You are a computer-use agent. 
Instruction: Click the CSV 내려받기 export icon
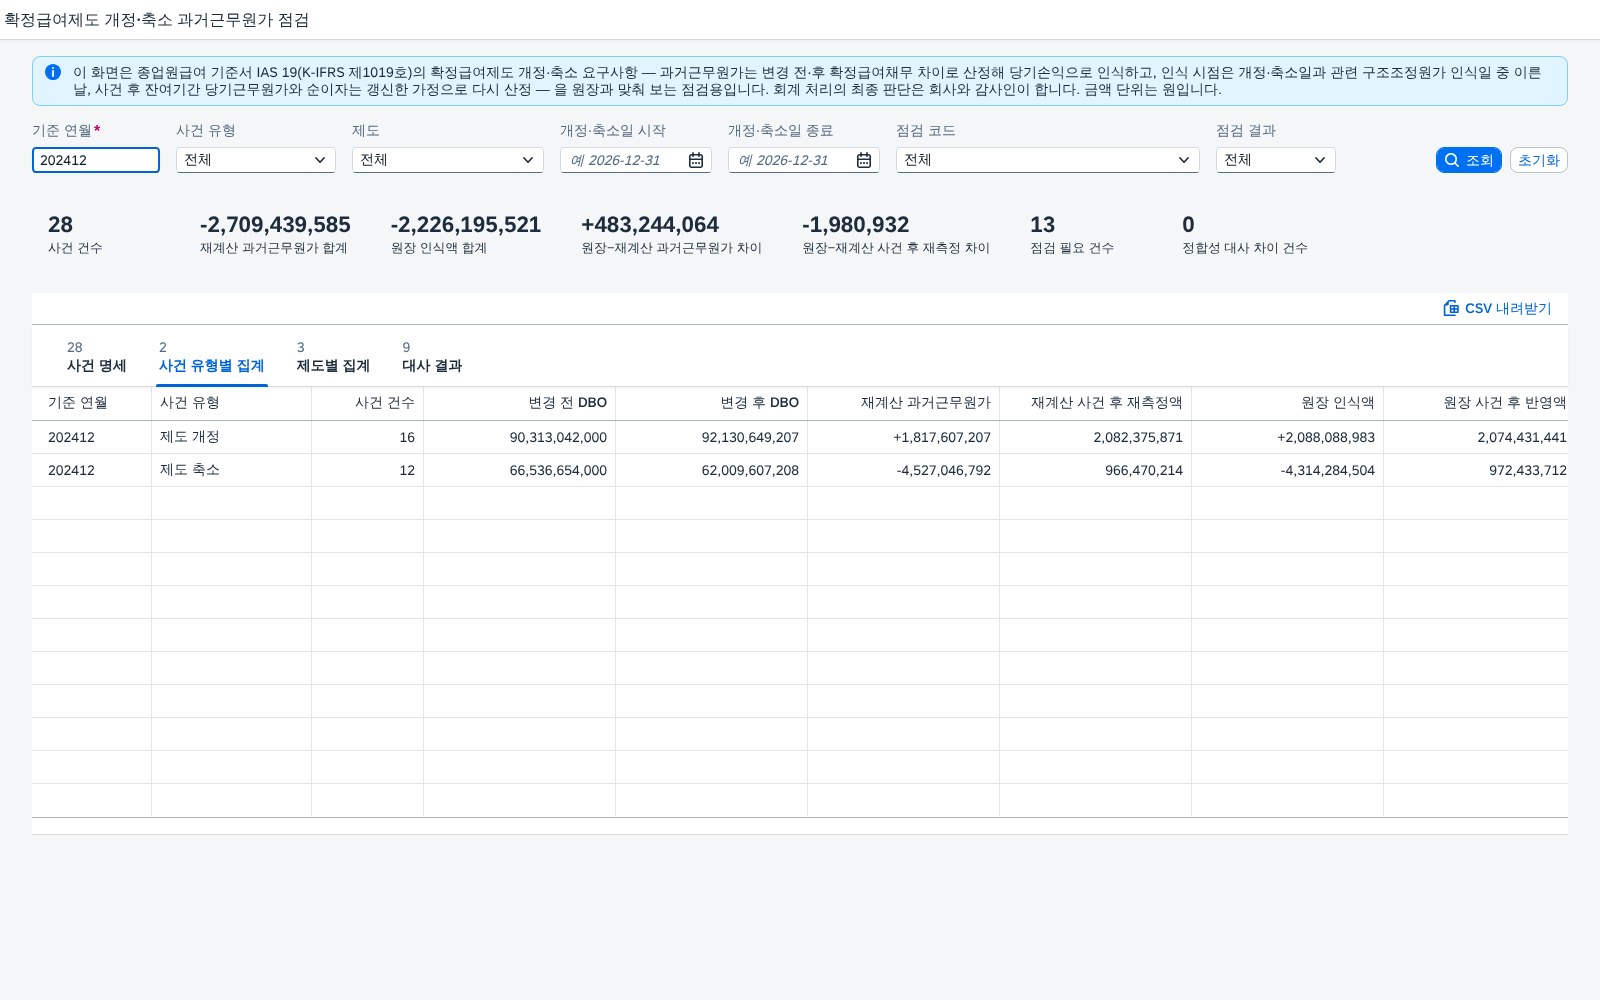tap(1451, 308)
